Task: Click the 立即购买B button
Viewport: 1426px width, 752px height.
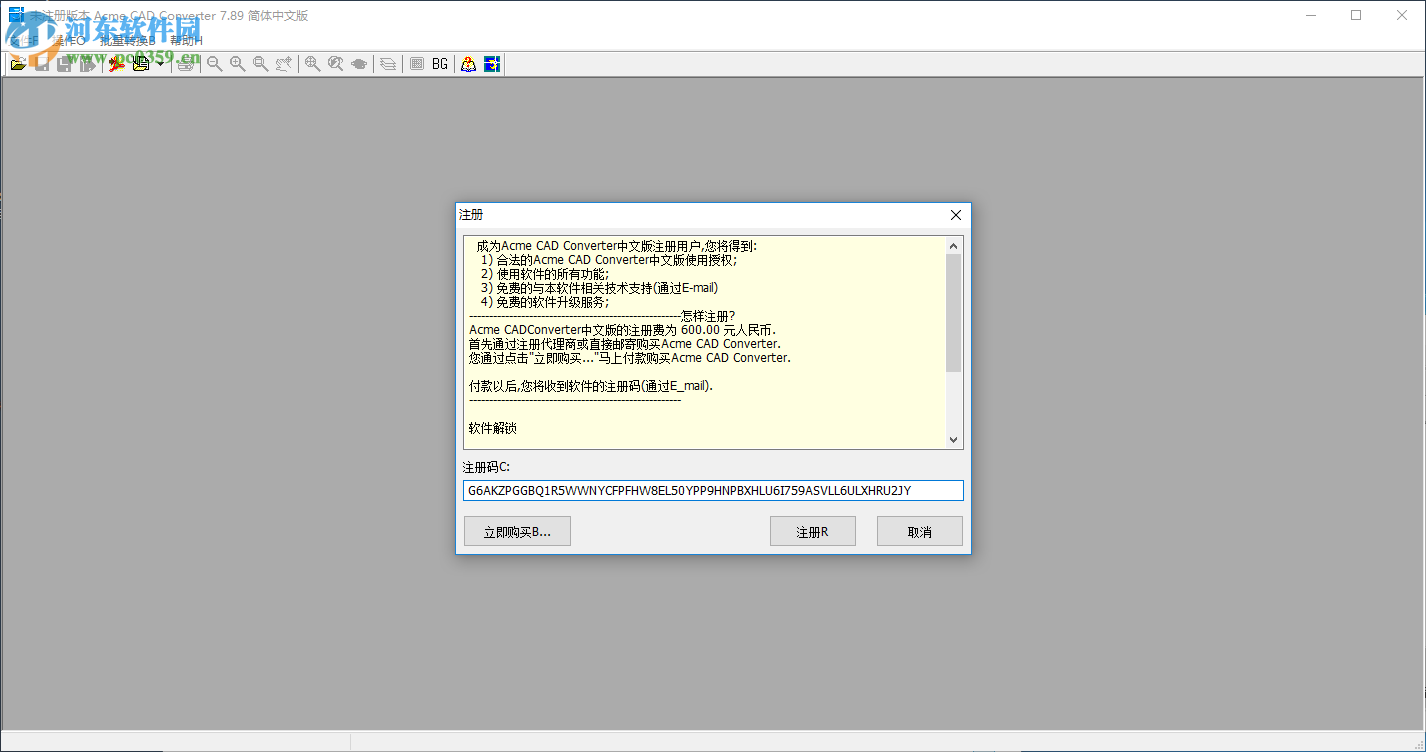Action: pos(517,530)
